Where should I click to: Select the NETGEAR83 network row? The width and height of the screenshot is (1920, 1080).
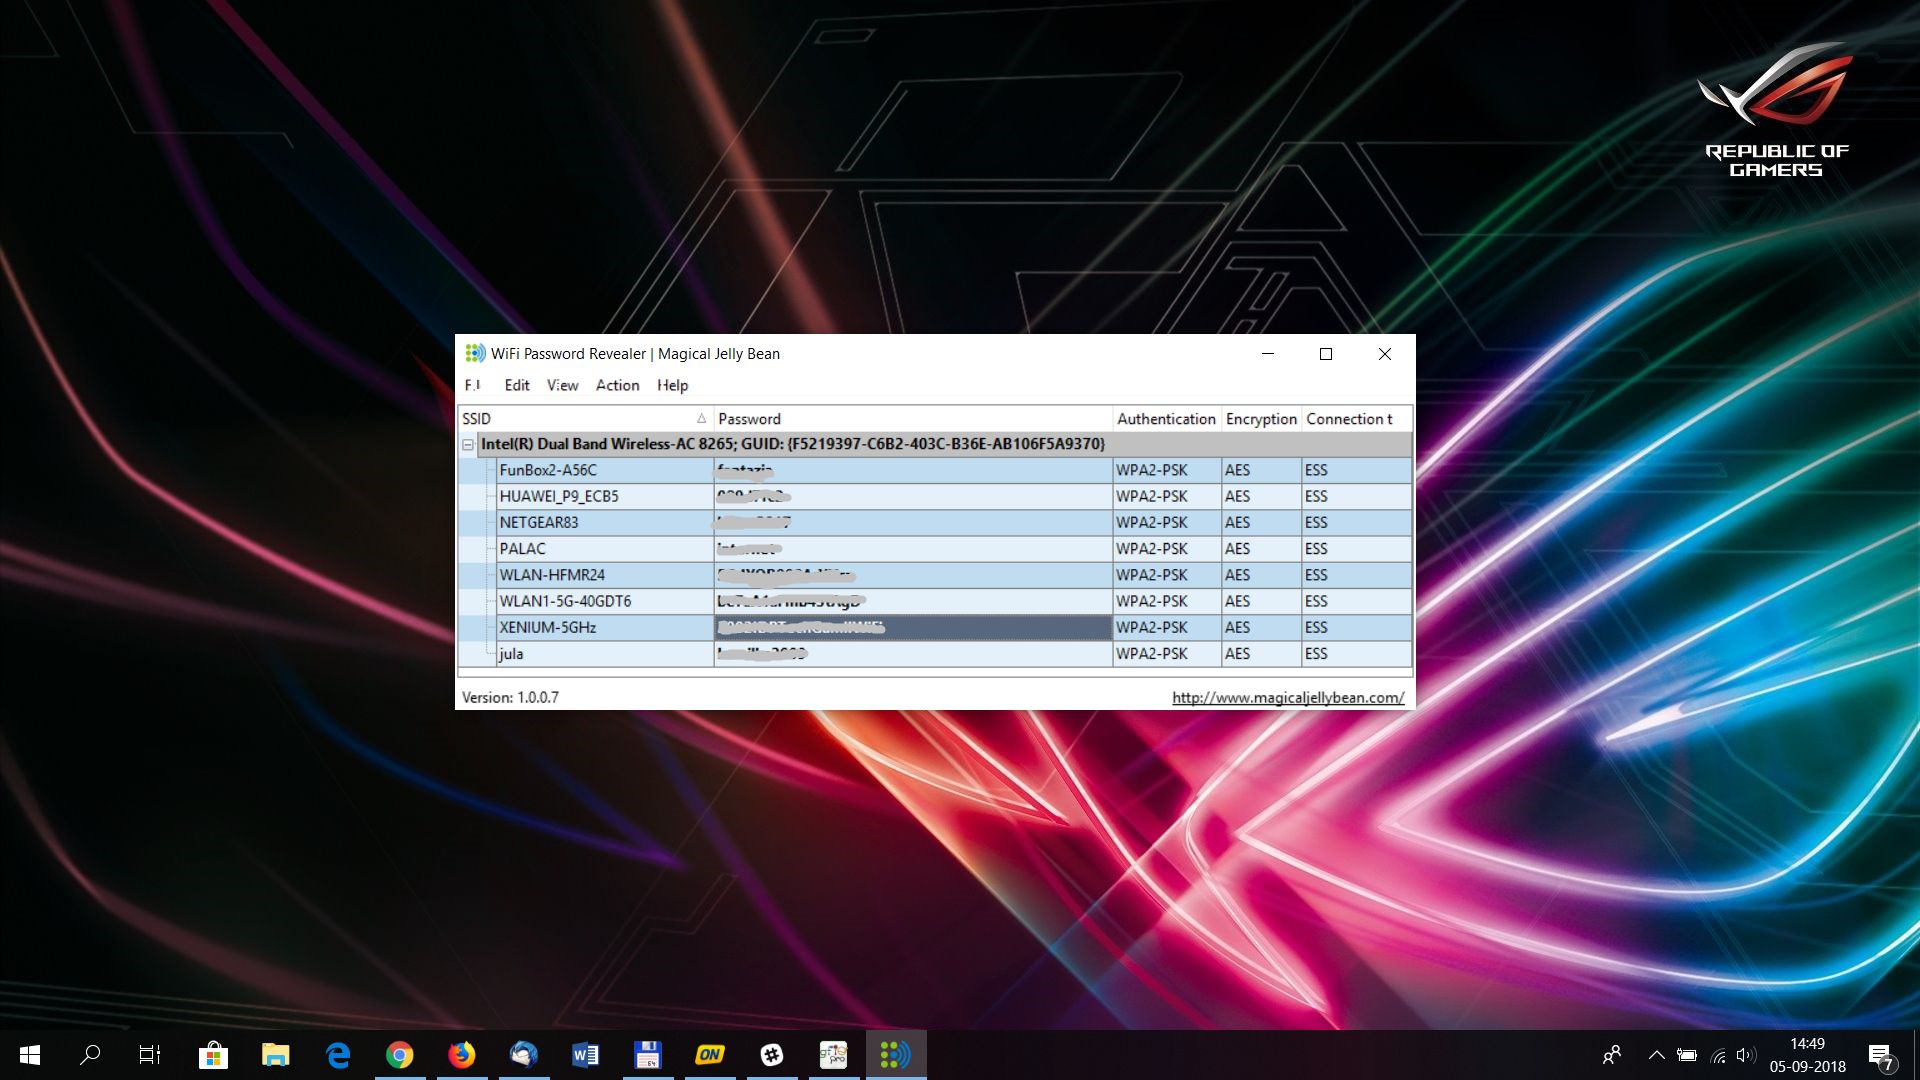pyautogui.click(x=935, y=522)
